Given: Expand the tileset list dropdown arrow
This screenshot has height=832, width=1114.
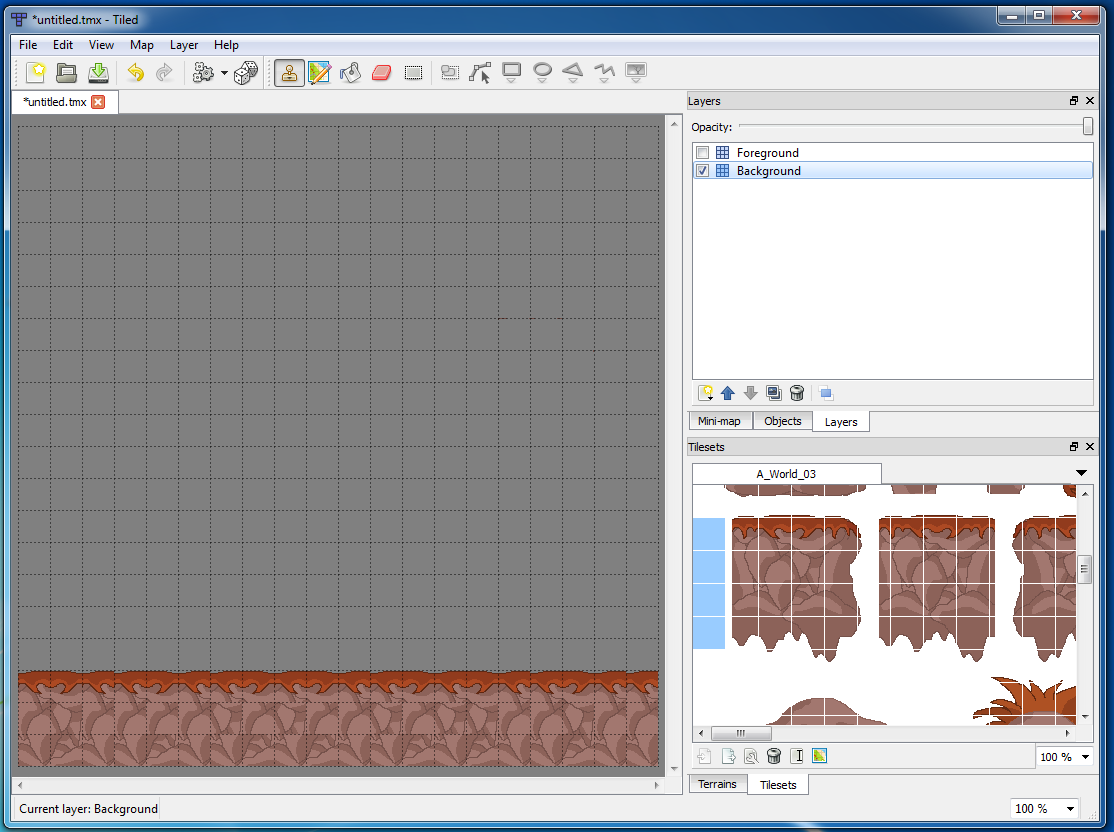Looking at the screenshot, I should [1081, 473].
